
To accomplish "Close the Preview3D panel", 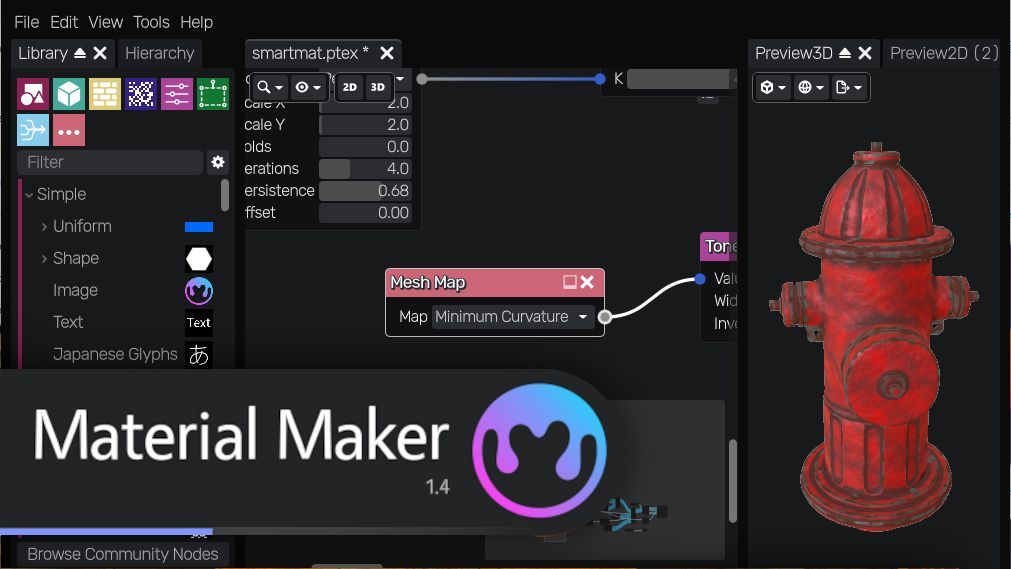I will click(x=865, y=53).
